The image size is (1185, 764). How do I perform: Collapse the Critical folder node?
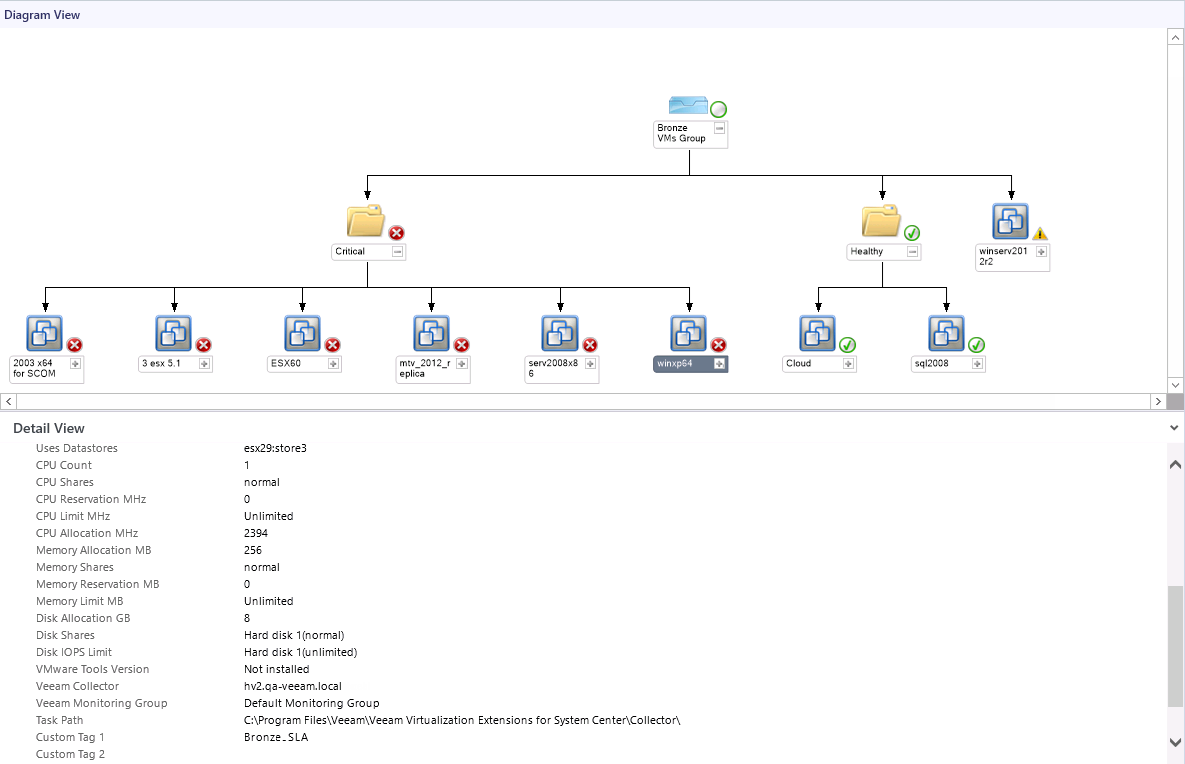398,252
